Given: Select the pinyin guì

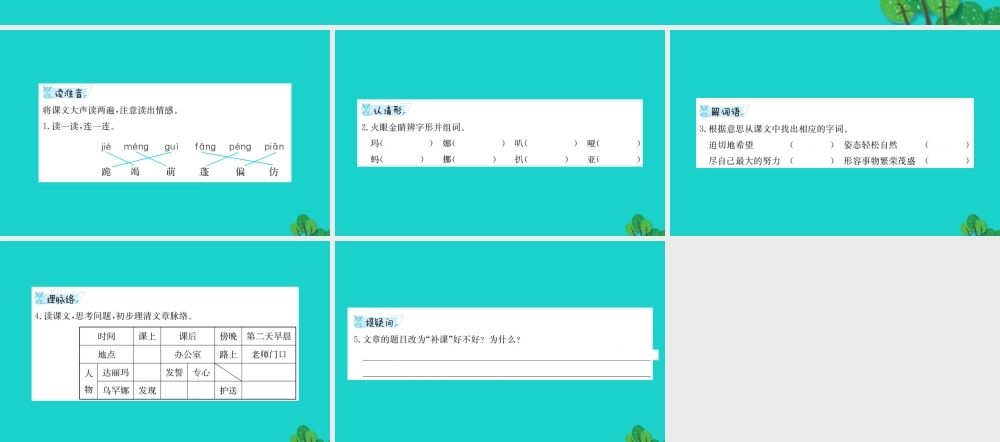Looking at the screenshot, I should (171, 147).
